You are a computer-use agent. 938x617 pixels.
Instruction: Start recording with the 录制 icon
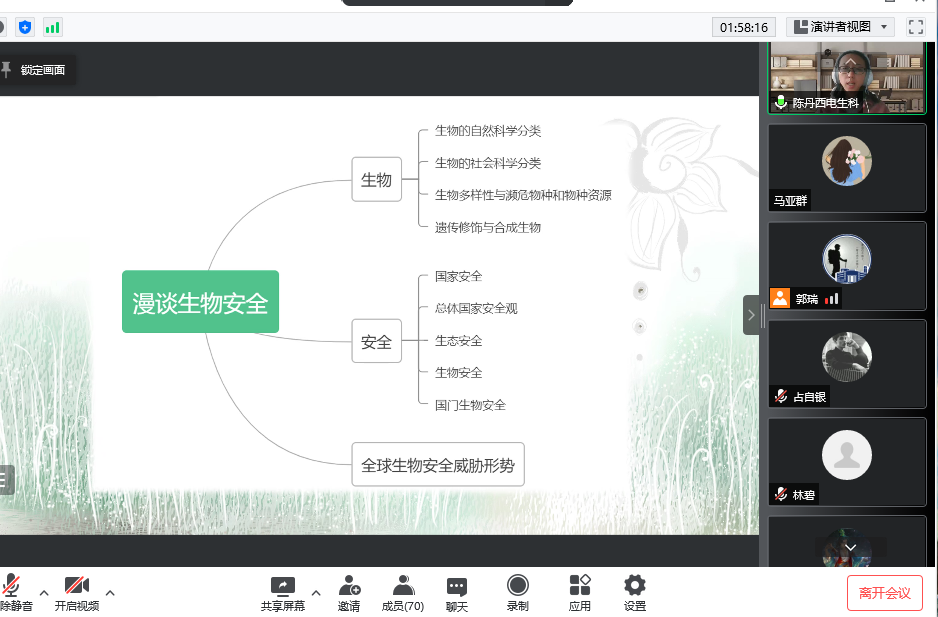pyautogui.click(x=517, y=587)
